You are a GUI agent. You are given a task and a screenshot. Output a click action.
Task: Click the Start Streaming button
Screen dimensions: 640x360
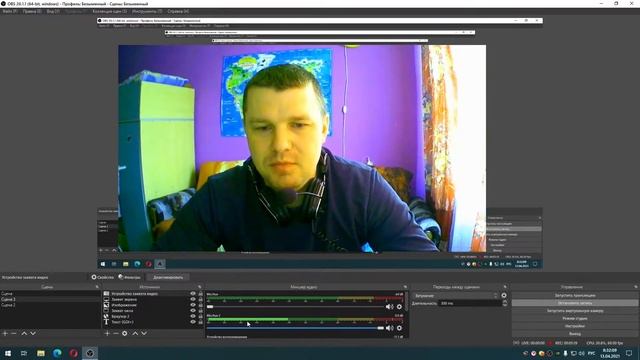pyautogui.click(x=575, y=295)
